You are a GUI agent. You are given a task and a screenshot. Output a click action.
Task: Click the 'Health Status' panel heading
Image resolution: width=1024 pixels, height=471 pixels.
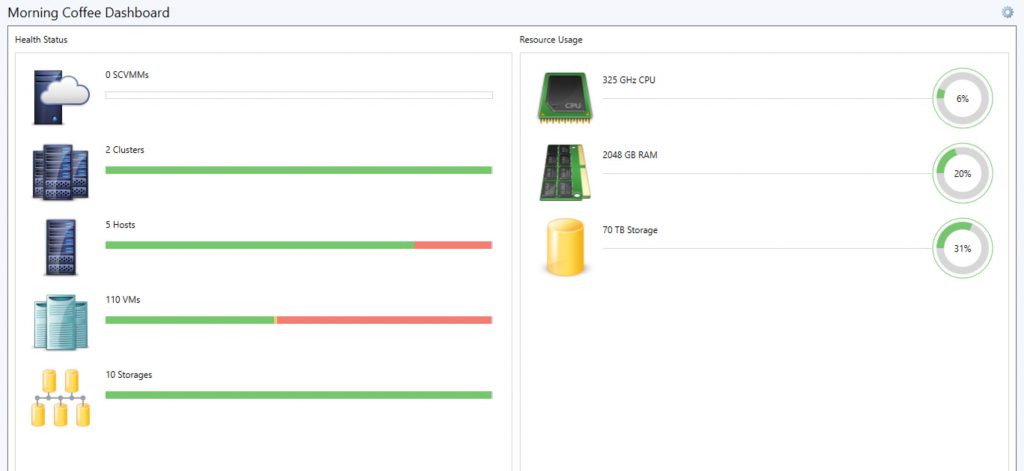[x=41, y=40]
